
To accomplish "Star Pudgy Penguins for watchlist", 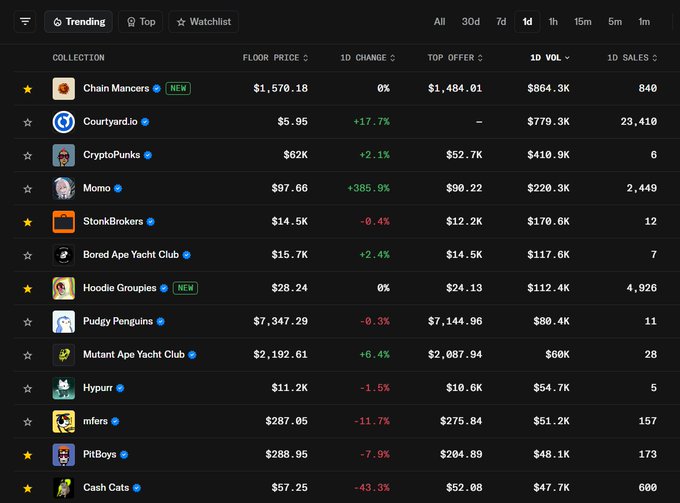I will (x=28, y=322).
